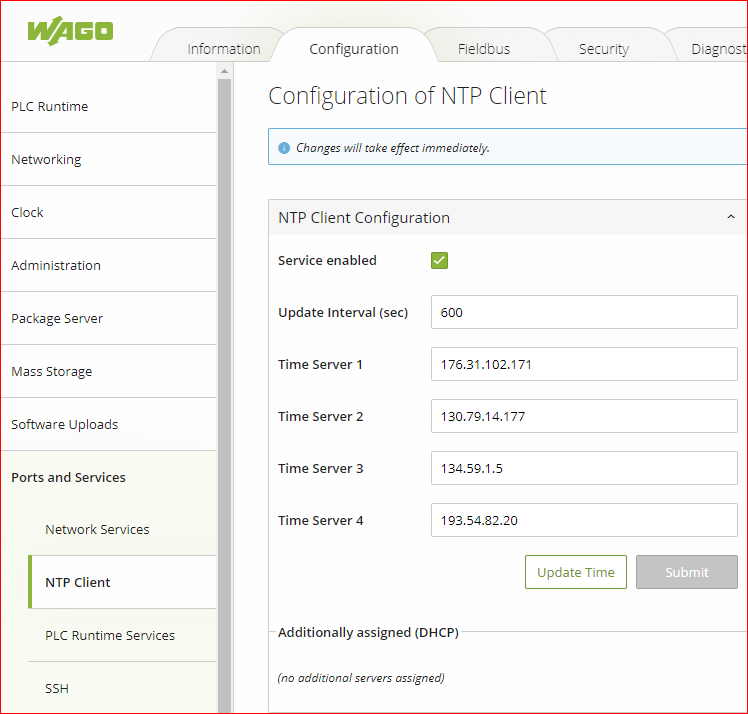This screenshot has height=714, width=748.
Task: Select the Time Server 2 field
Action: [583, 416]
